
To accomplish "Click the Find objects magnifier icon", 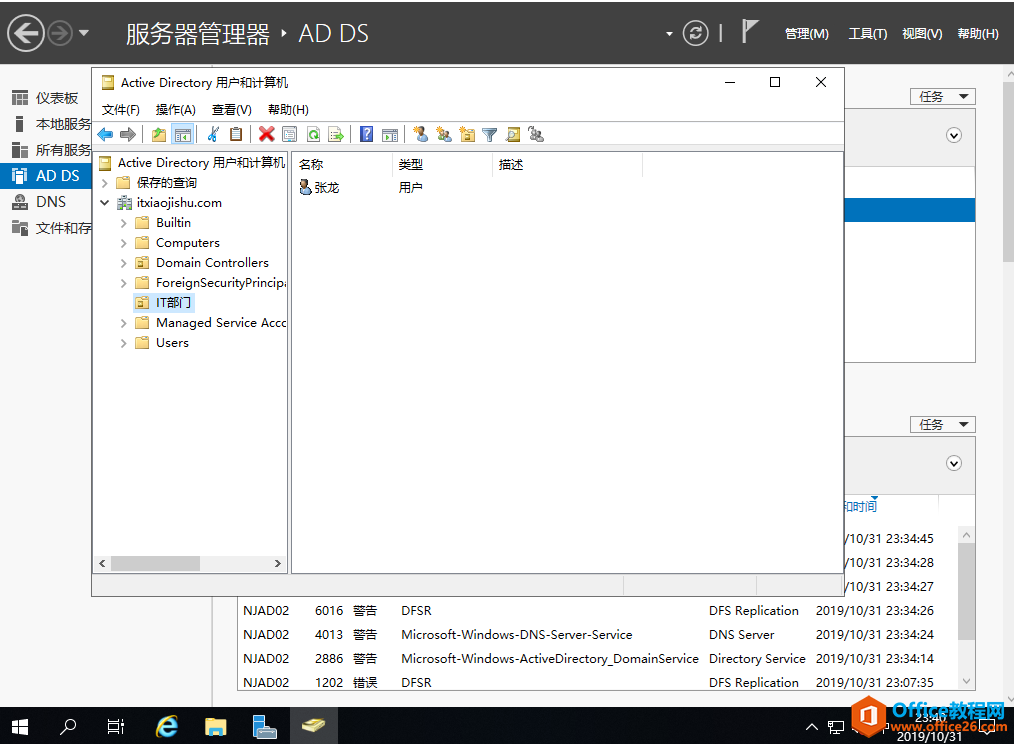I will click(513, 135).
